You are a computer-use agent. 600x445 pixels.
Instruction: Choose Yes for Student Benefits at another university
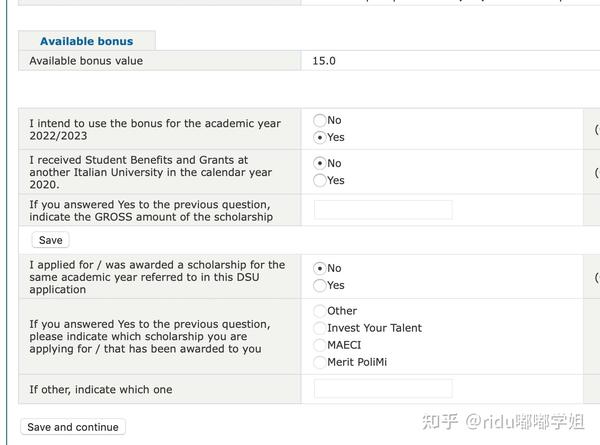pos(320,180)
